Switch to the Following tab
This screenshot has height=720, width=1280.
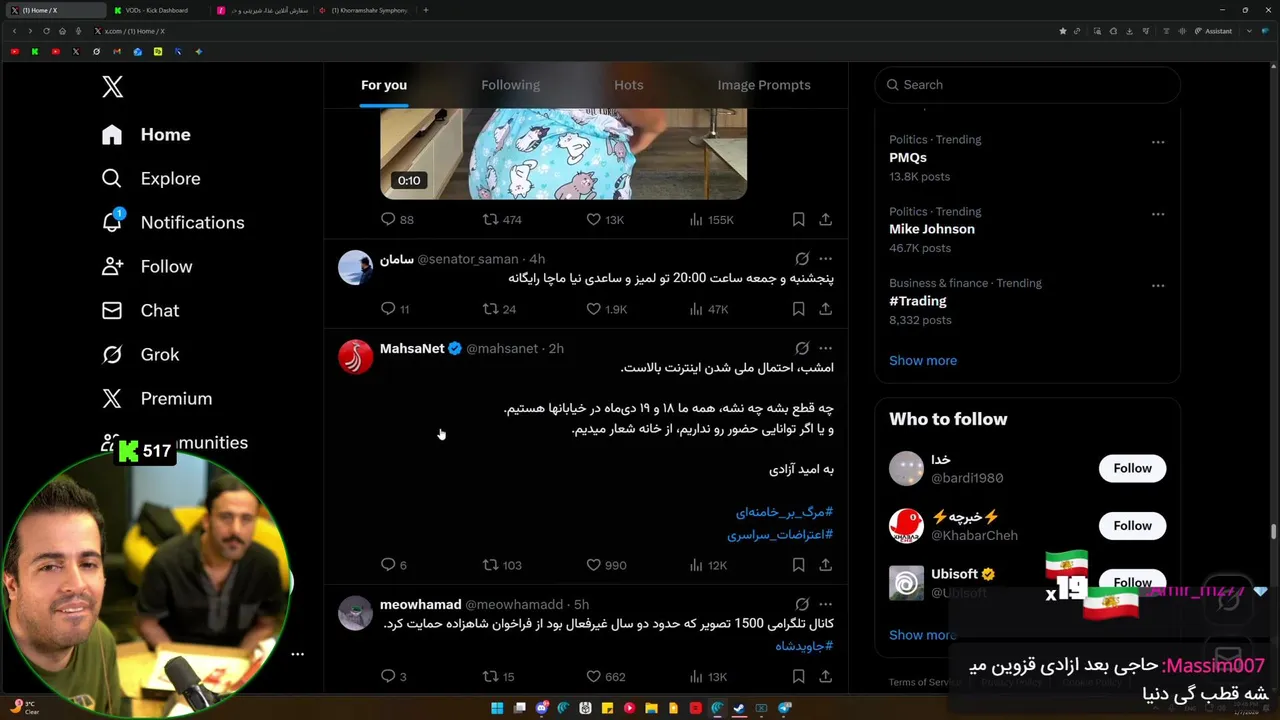(510, 85)
